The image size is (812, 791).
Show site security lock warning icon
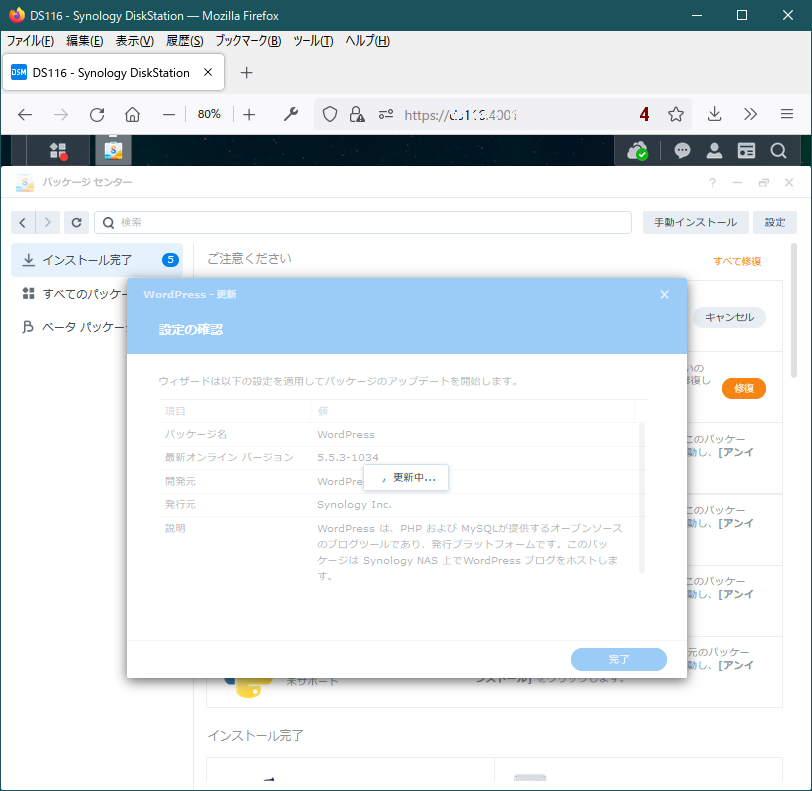[357, 114]
